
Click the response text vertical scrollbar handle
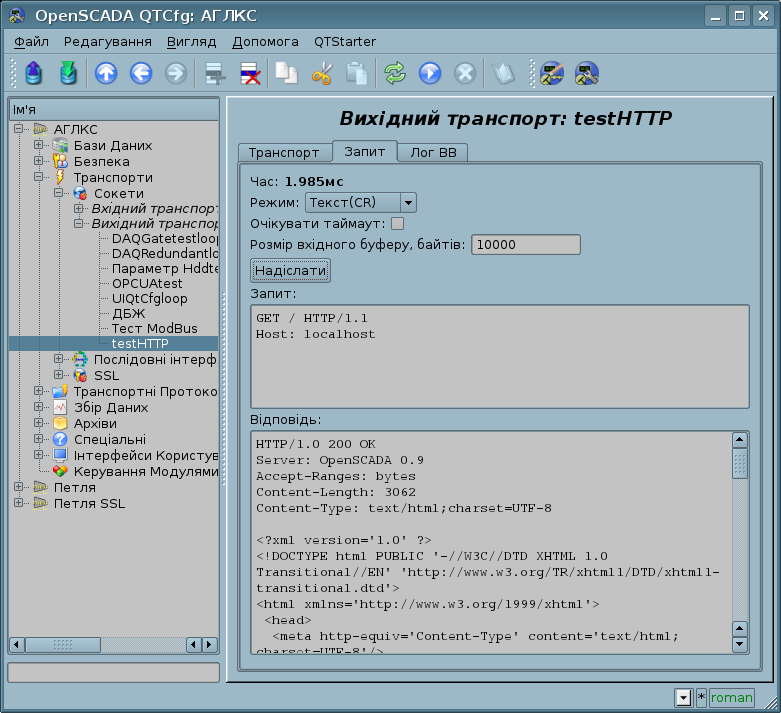(740, 463)
